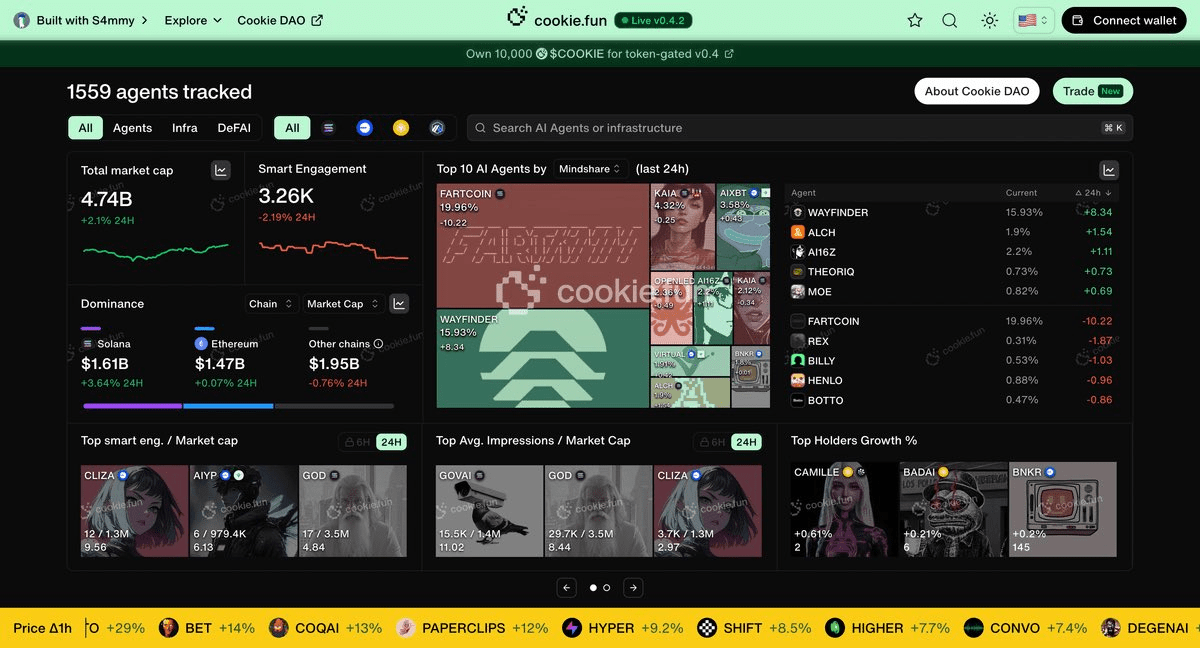The width and height of the screenshot is (1200, 648).
Task: Open the Explore dropdown menu
Action: click(193, 20)
